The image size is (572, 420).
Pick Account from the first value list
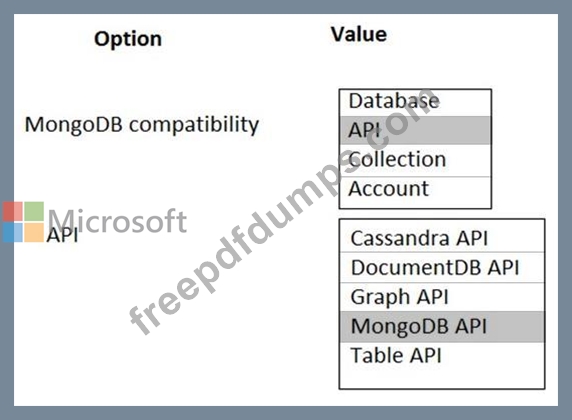(415, 192)
